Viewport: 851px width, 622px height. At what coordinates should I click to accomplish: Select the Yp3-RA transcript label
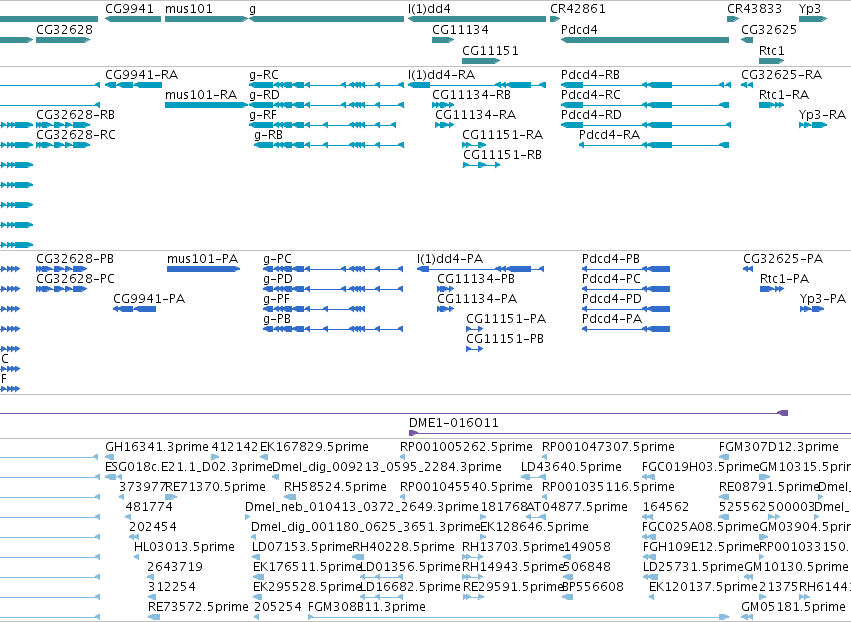(822, 115)
